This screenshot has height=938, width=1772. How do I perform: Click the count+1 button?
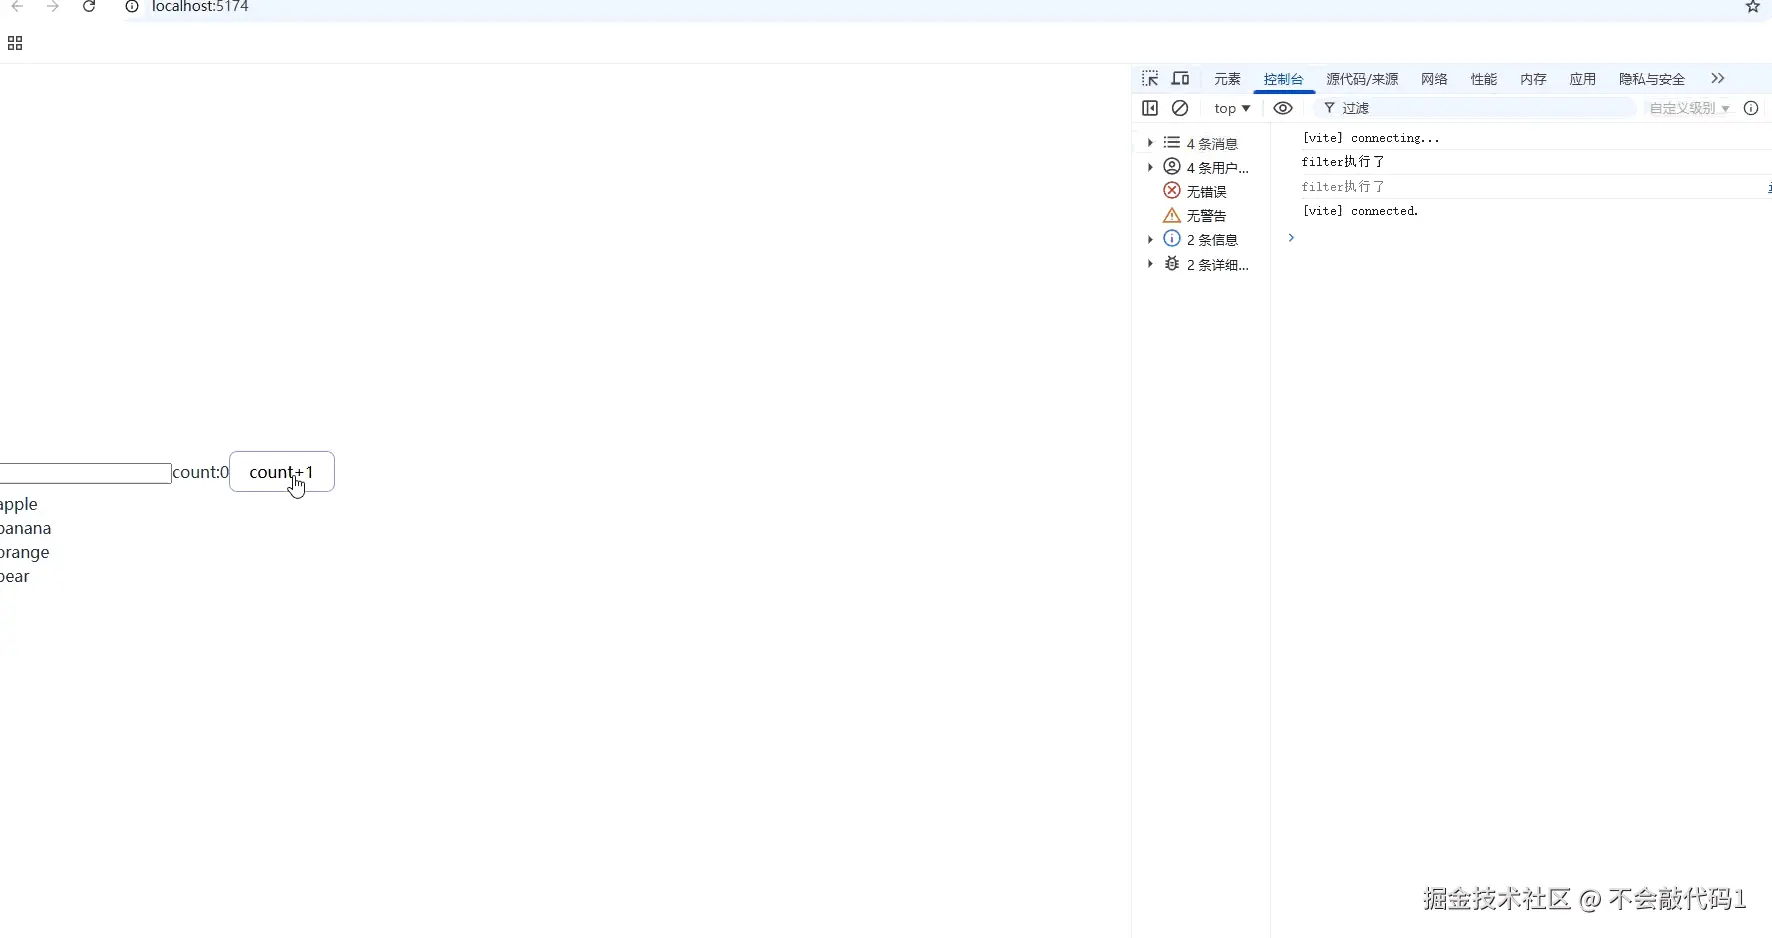click(282, 472)
